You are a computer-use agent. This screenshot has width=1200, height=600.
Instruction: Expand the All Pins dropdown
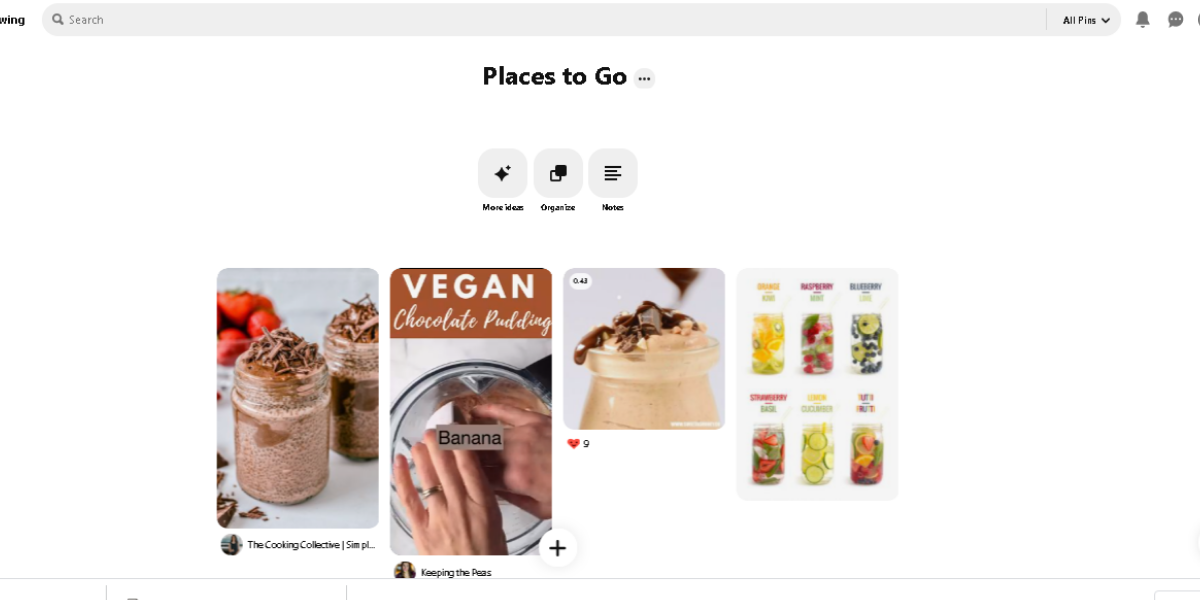(1086, 20)
